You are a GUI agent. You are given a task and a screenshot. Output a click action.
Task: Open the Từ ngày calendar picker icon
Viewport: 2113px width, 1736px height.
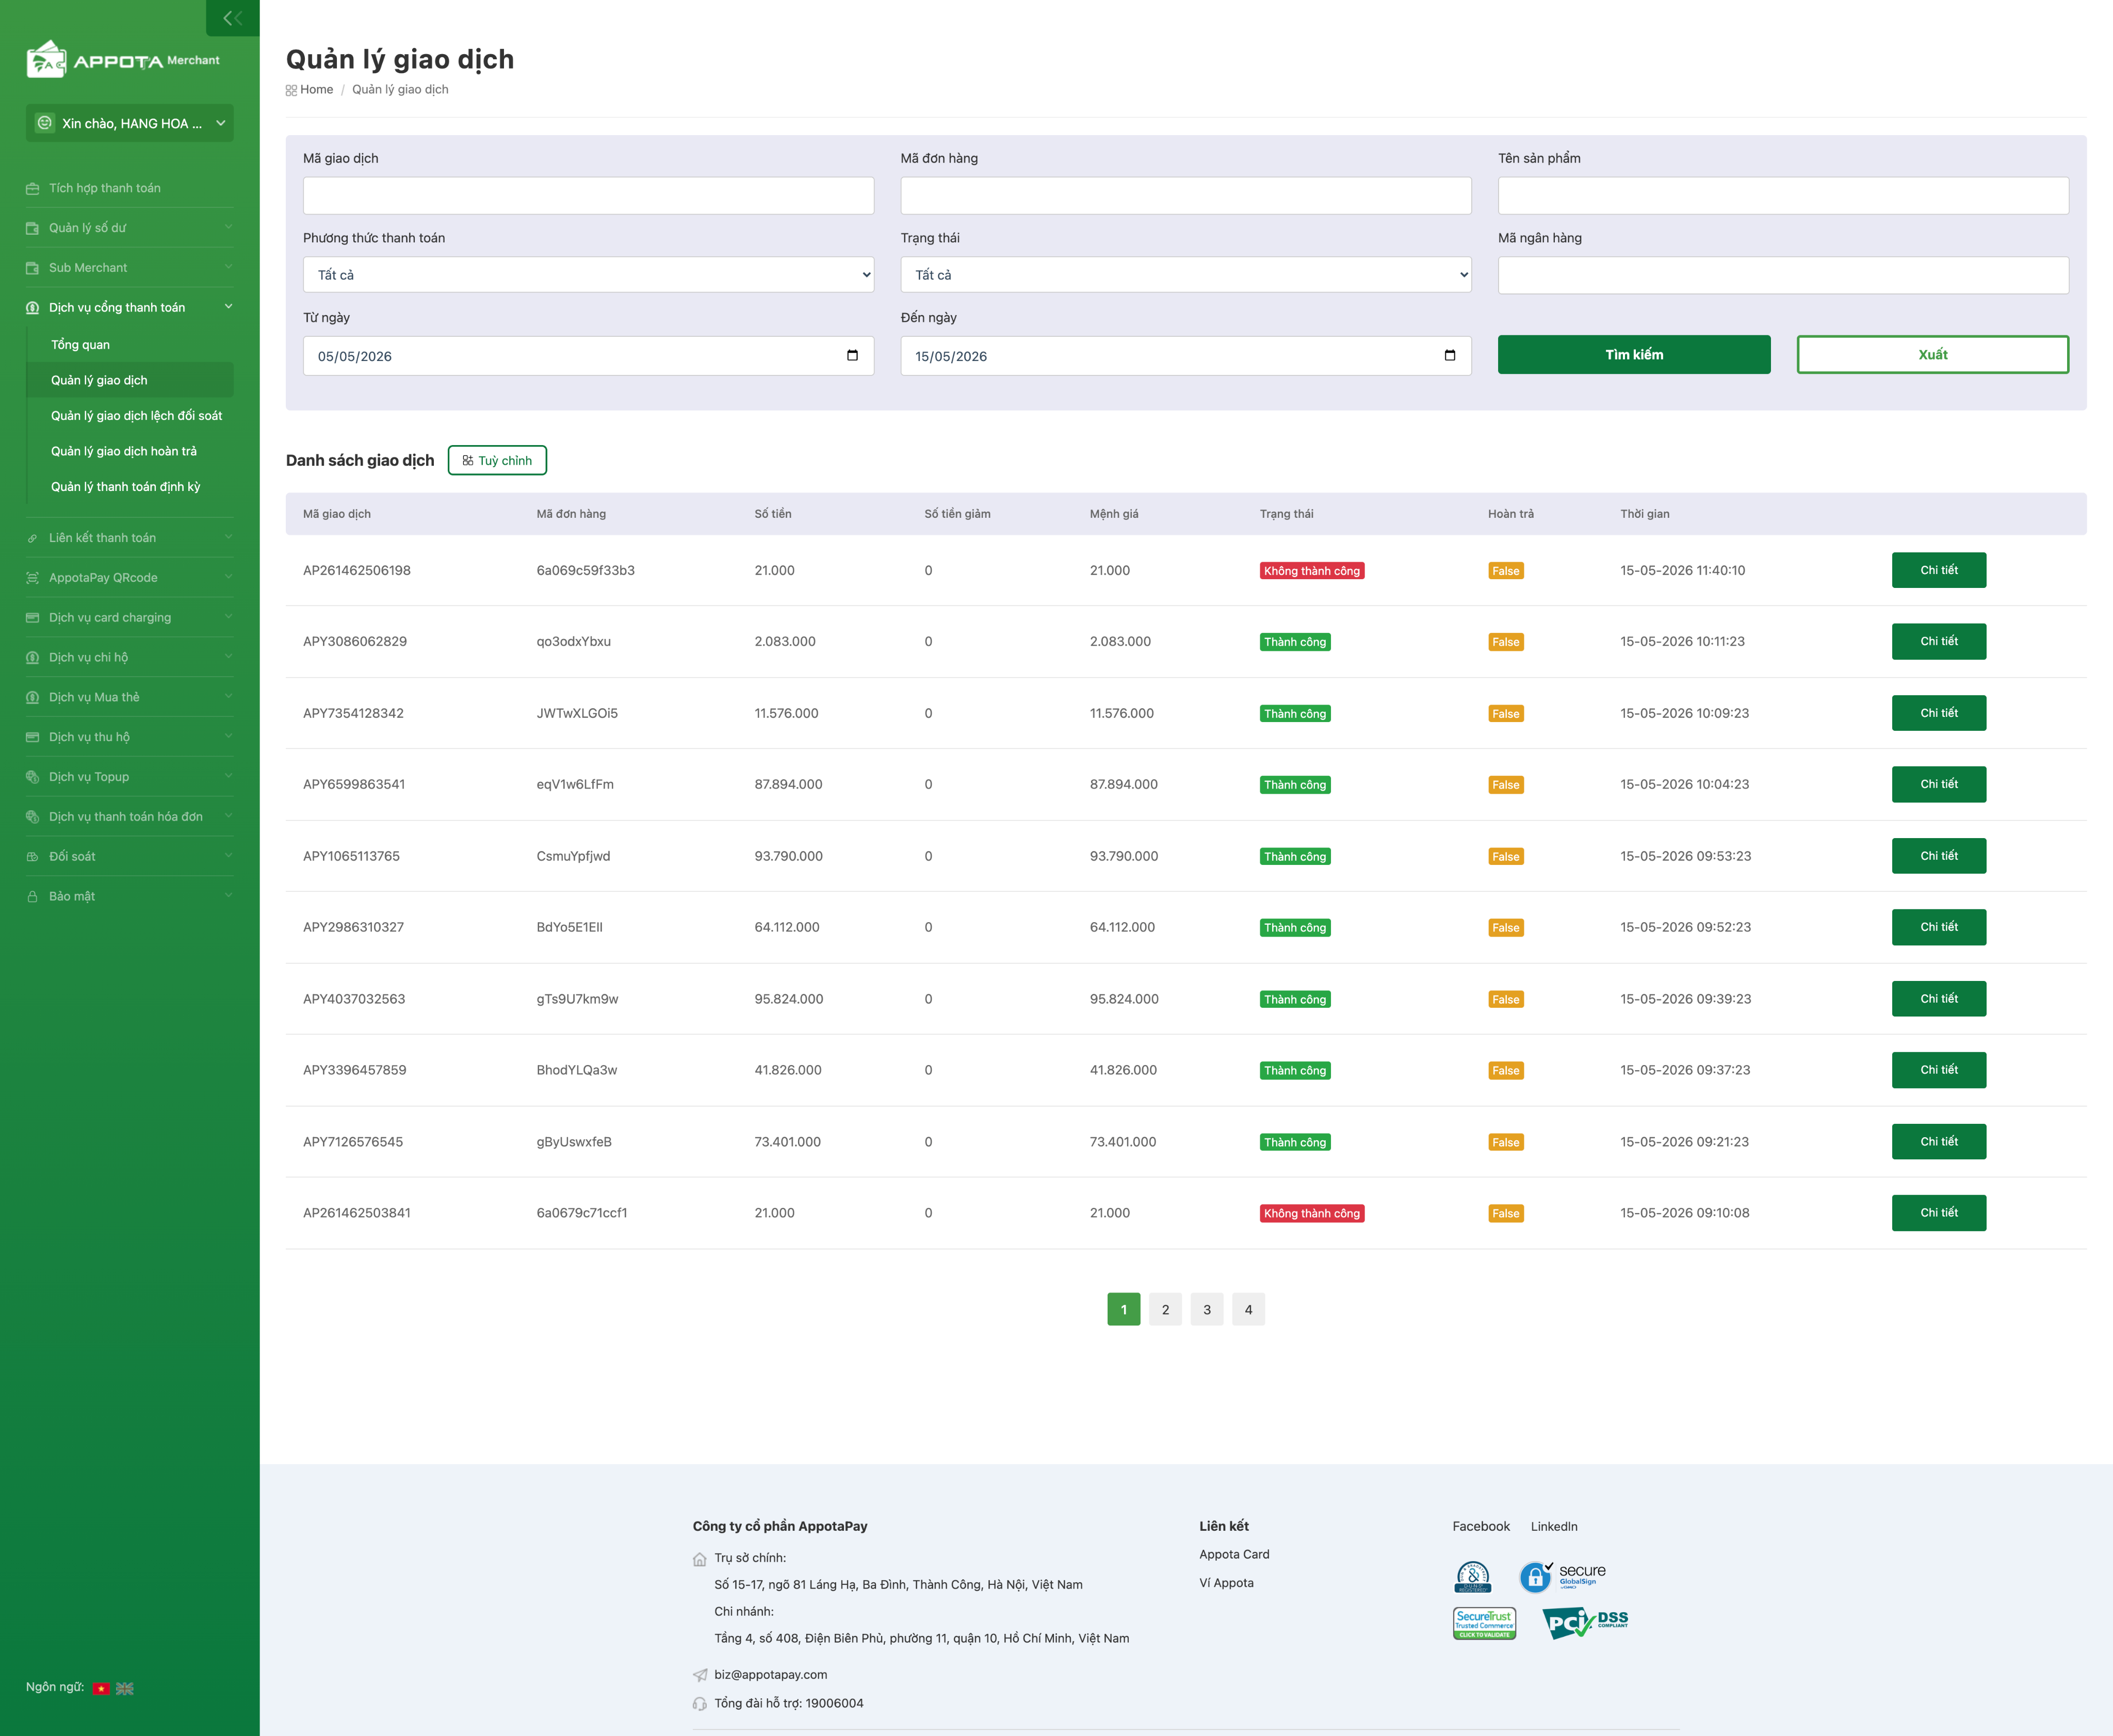coord(852,355)
